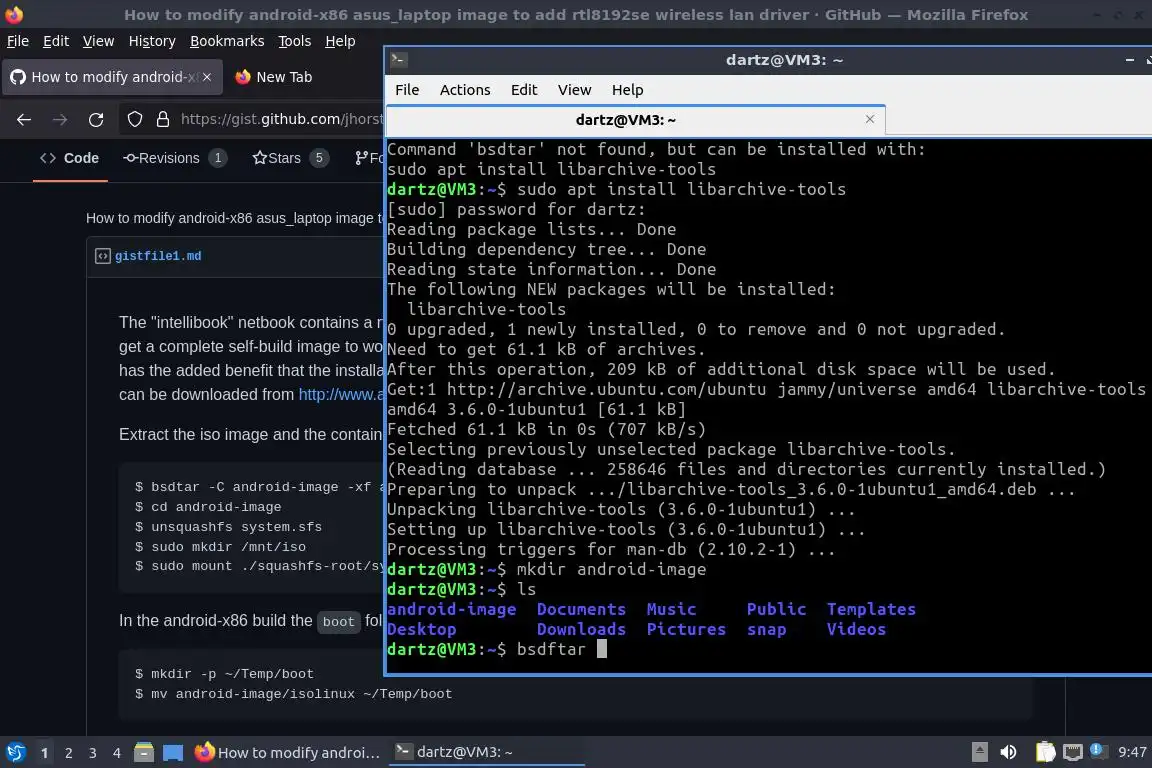Open the terminal window File menu
Viewport: 1152px width, 768px height.
(x=407, y=90)
